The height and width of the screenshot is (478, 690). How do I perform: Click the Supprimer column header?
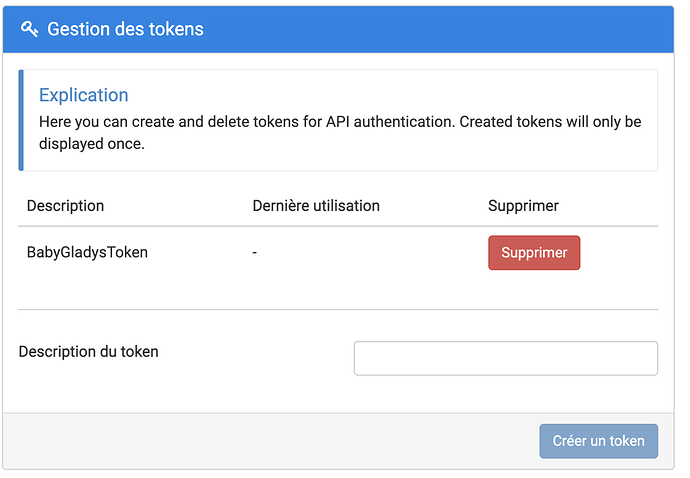click(523, 206)
